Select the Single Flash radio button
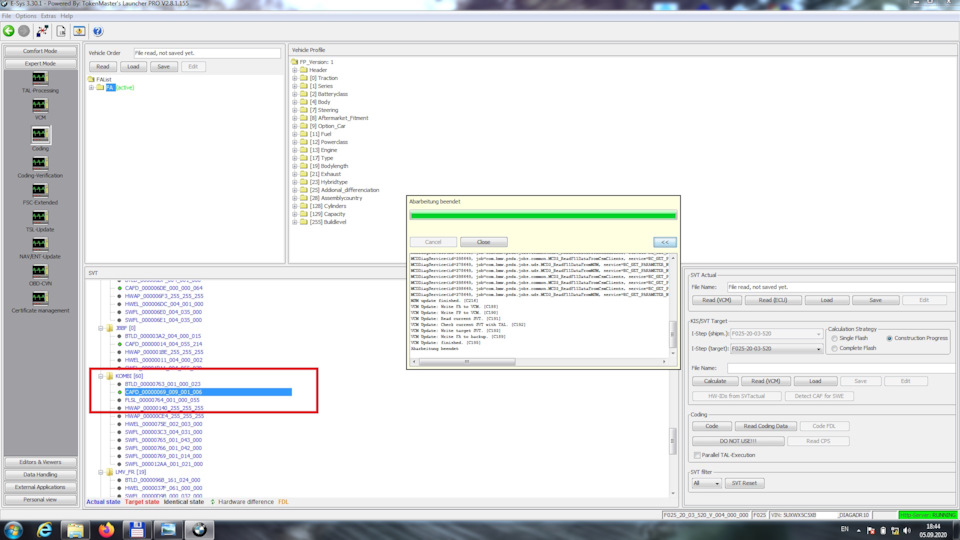 coord(834,339)
